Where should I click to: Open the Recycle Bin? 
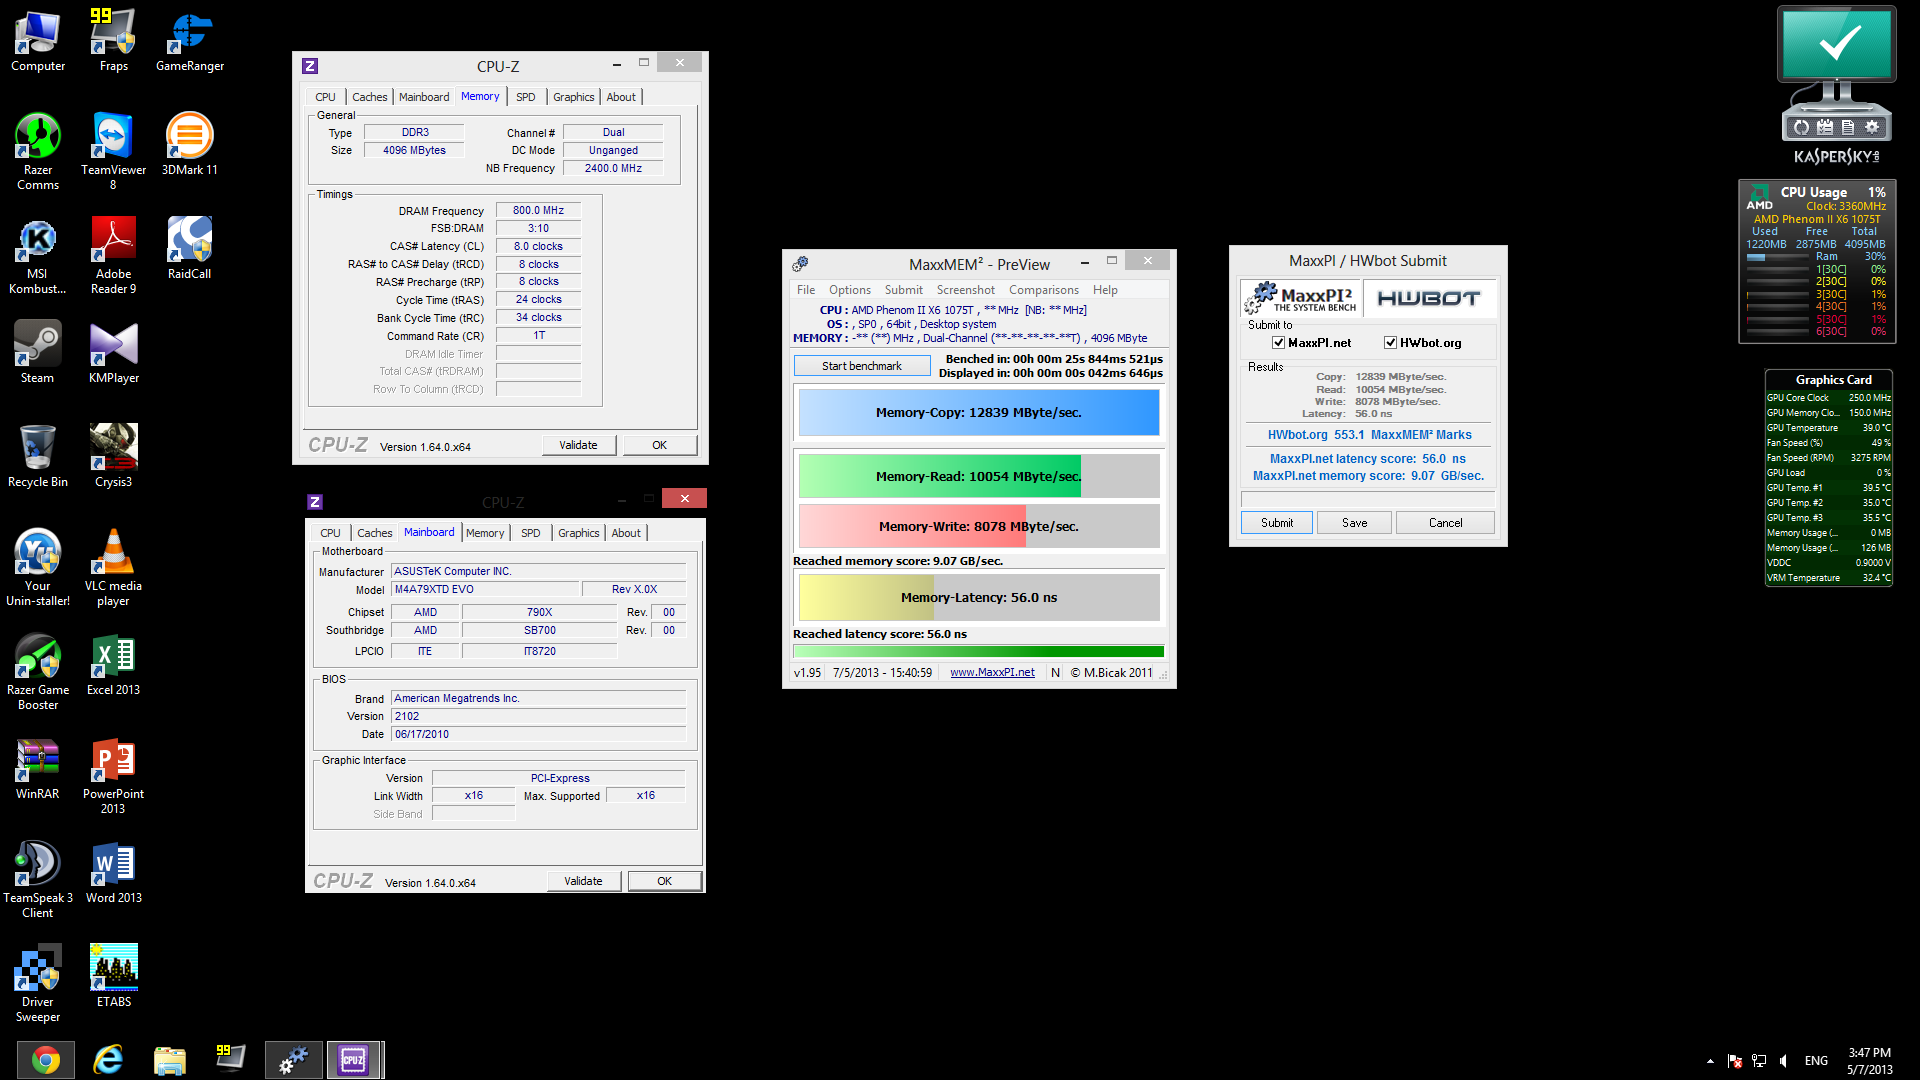coord(38,456)
